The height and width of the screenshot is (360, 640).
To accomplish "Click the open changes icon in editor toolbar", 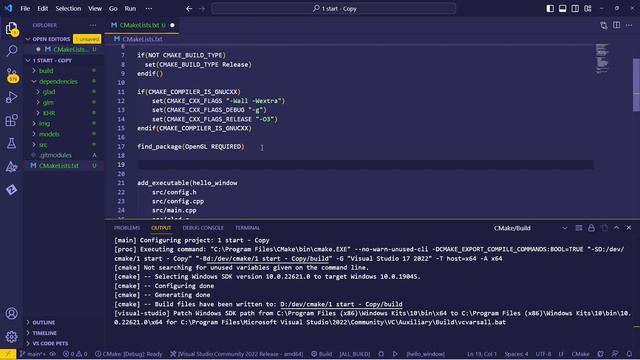I will (x=604, y=25).
